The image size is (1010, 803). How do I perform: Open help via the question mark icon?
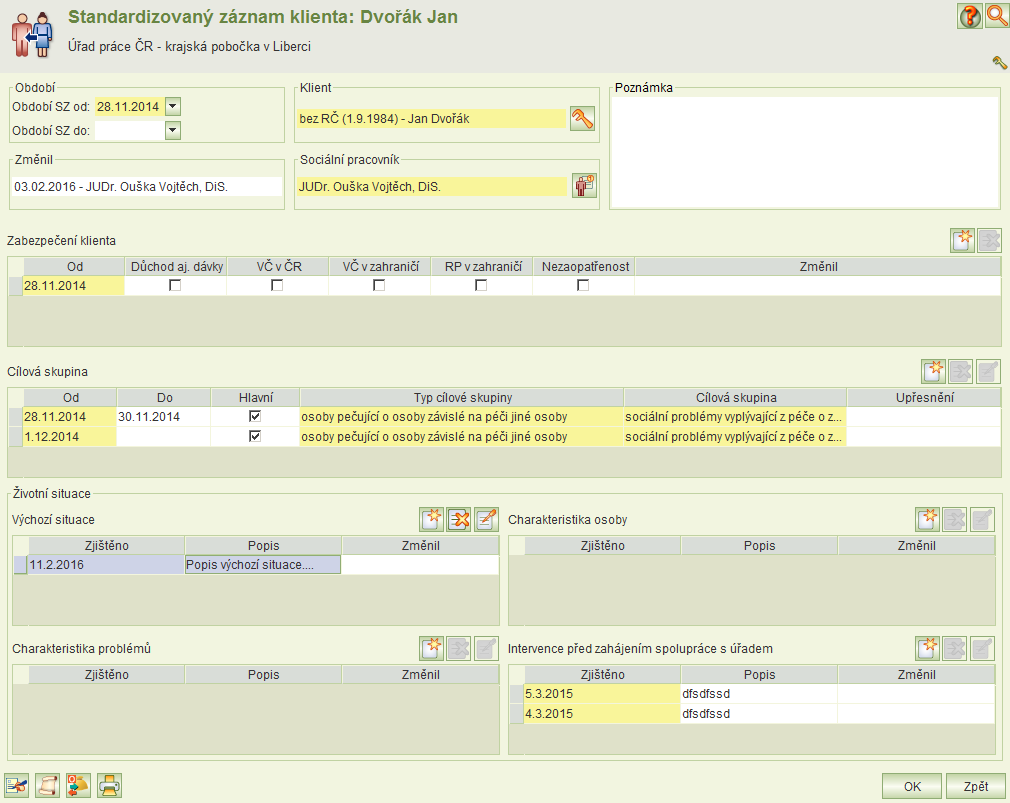tap(969, 16)
